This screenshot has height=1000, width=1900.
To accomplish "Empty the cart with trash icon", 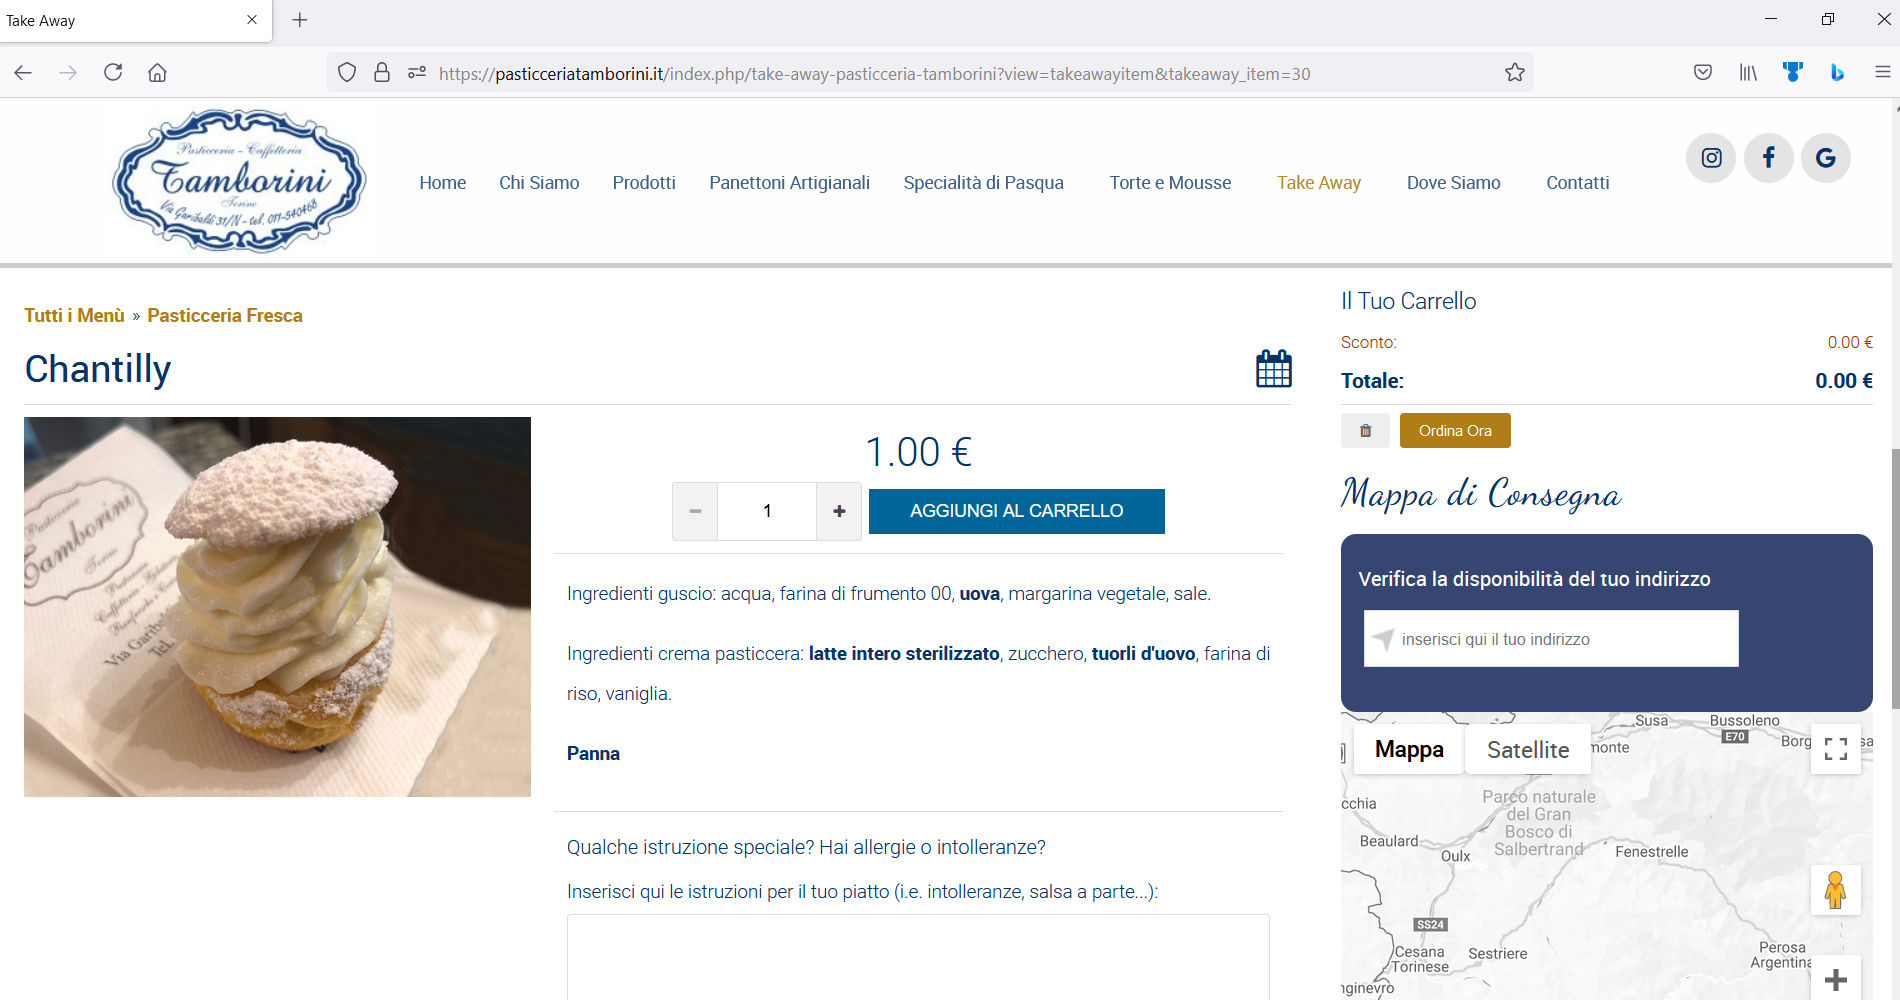I will 1365,431.
